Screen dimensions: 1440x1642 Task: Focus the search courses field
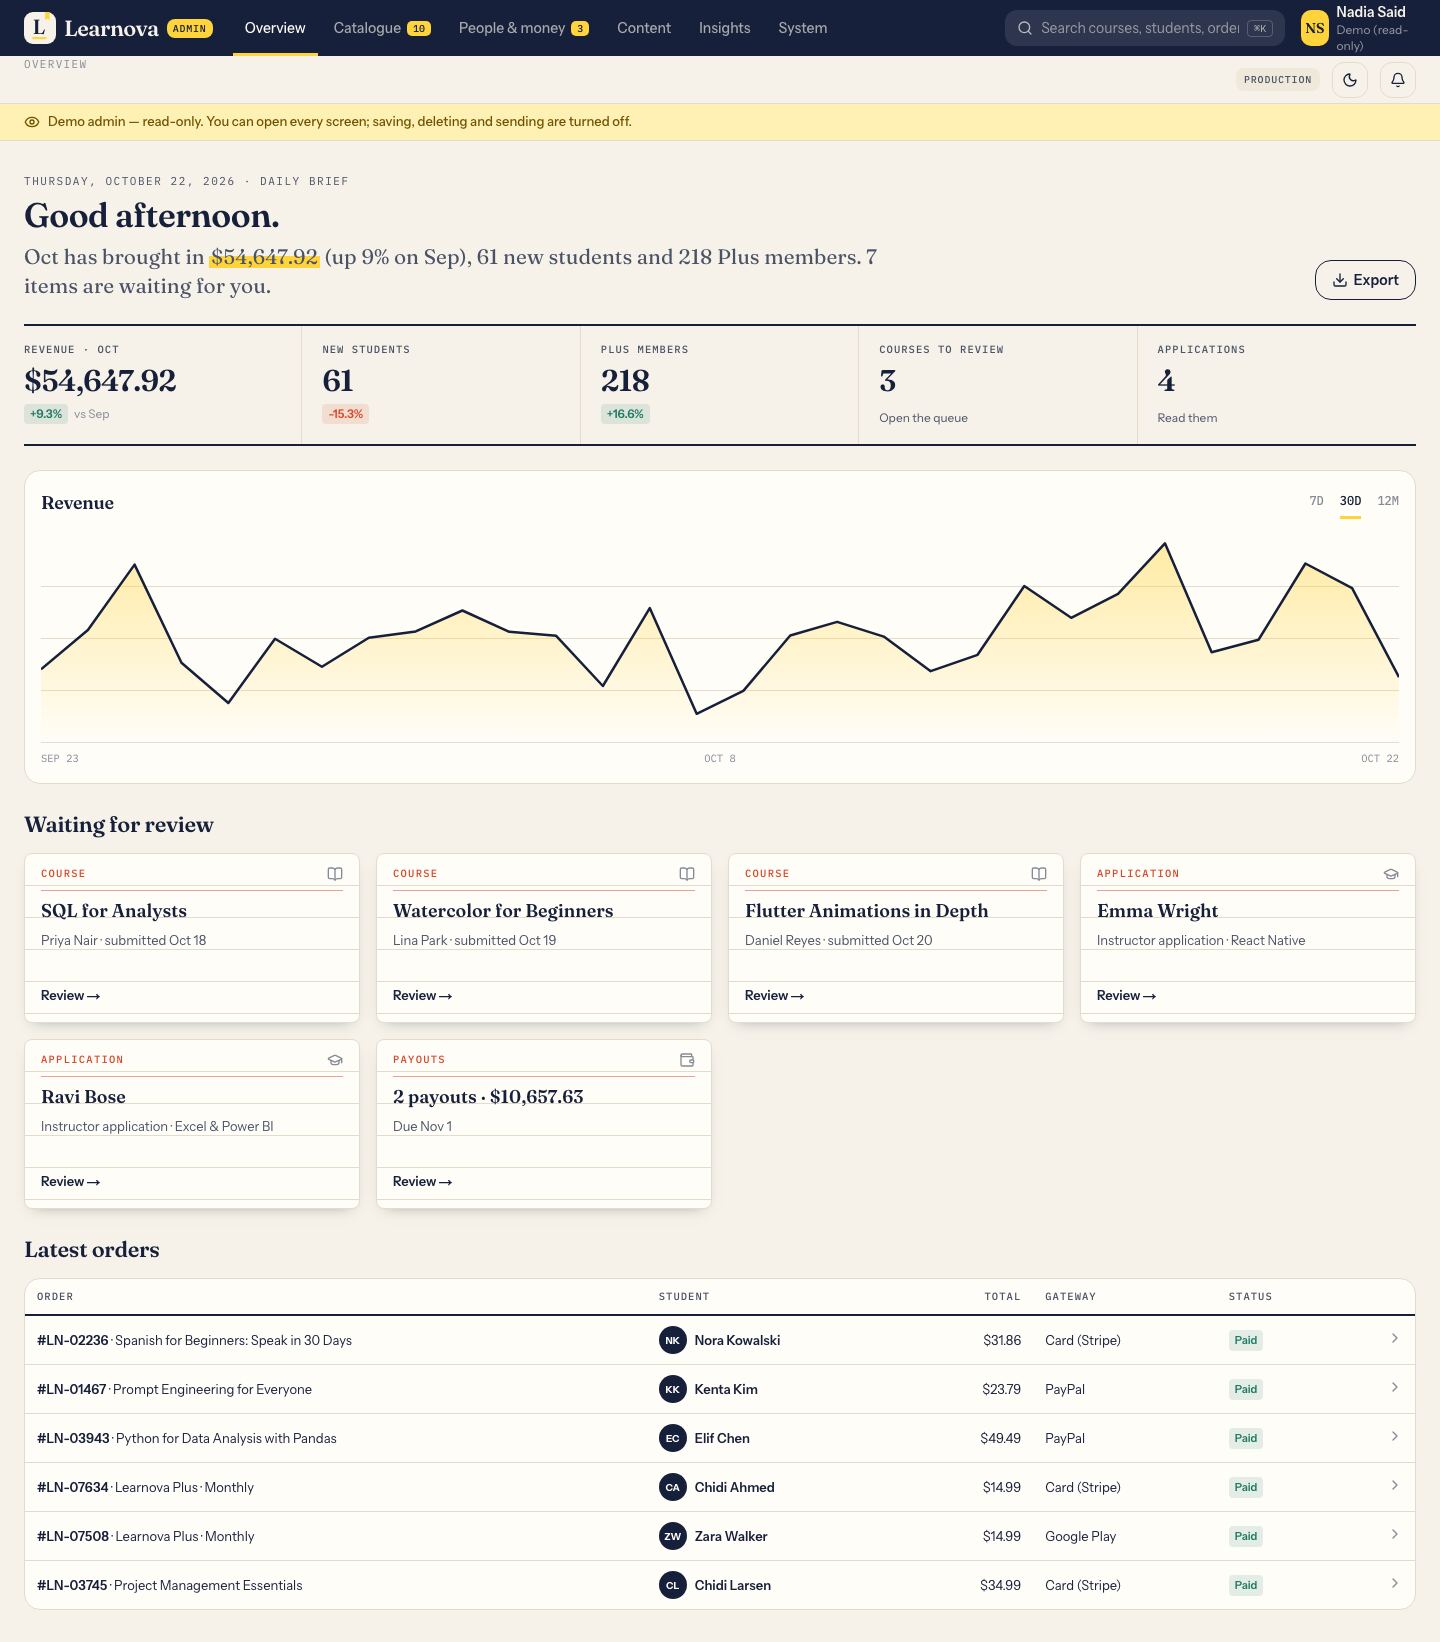pos(1144,28)
